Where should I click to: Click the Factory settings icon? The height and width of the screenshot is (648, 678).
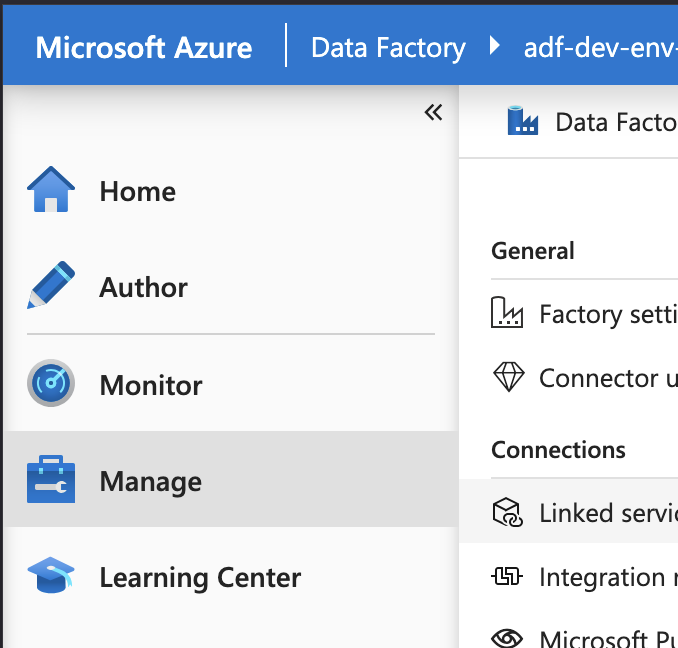click(507, 312)
